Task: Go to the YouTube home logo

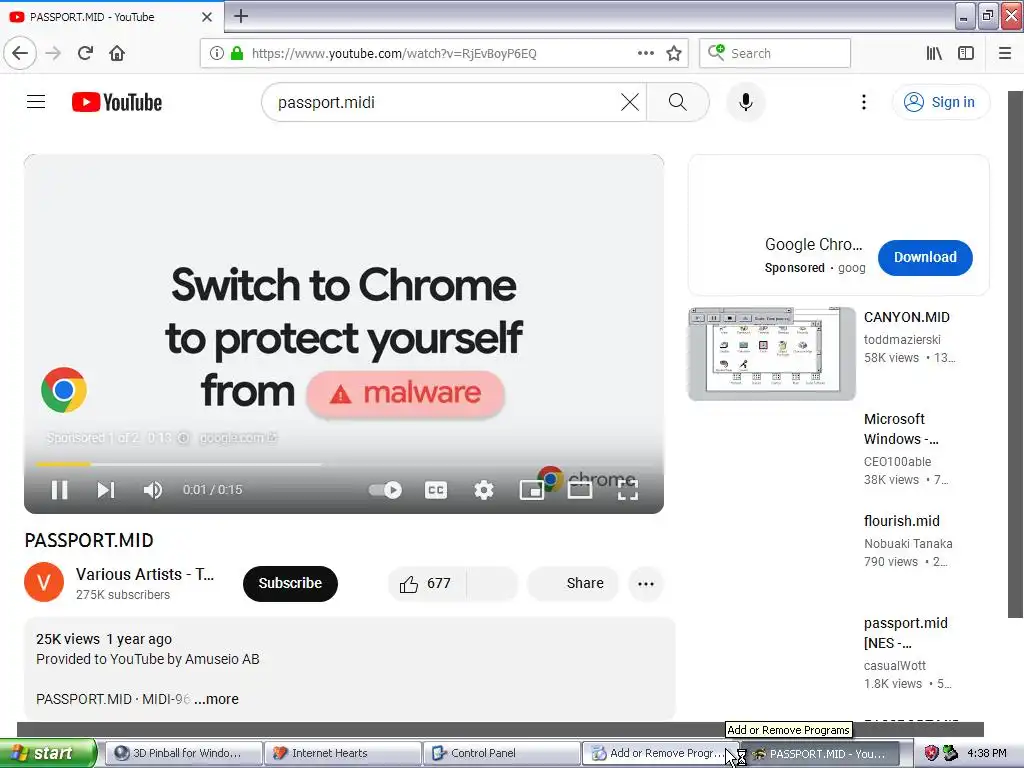Action: [117, 103]
